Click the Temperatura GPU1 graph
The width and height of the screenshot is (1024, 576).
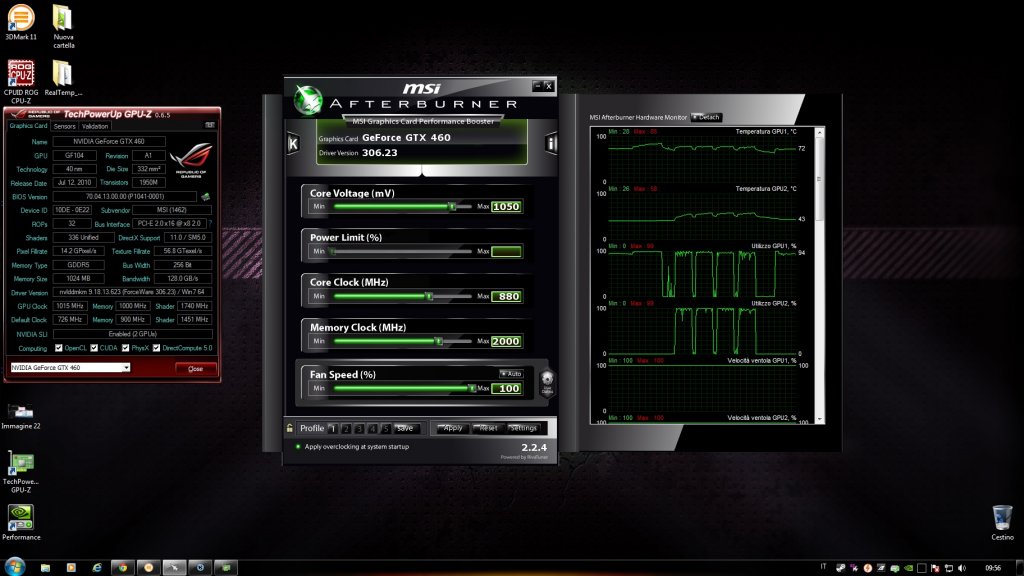pyautogui.click(x=702, y=157)
